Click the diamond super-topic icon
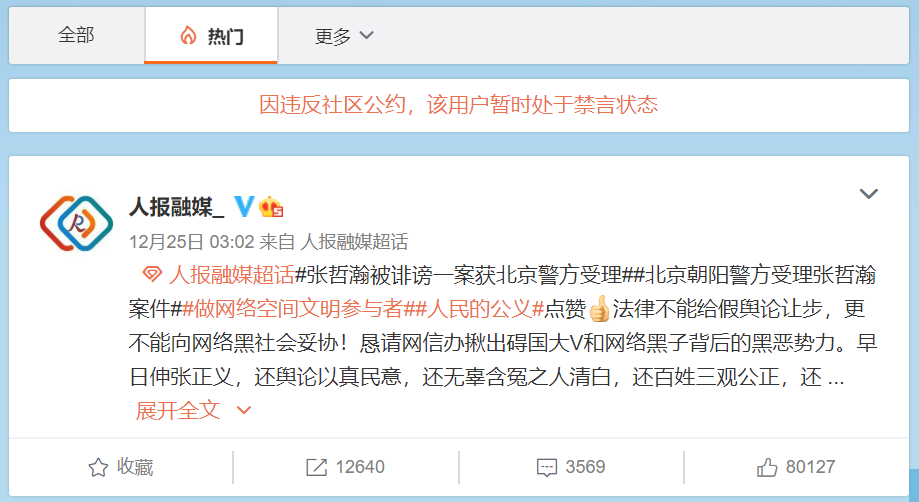 click(152, 274)
